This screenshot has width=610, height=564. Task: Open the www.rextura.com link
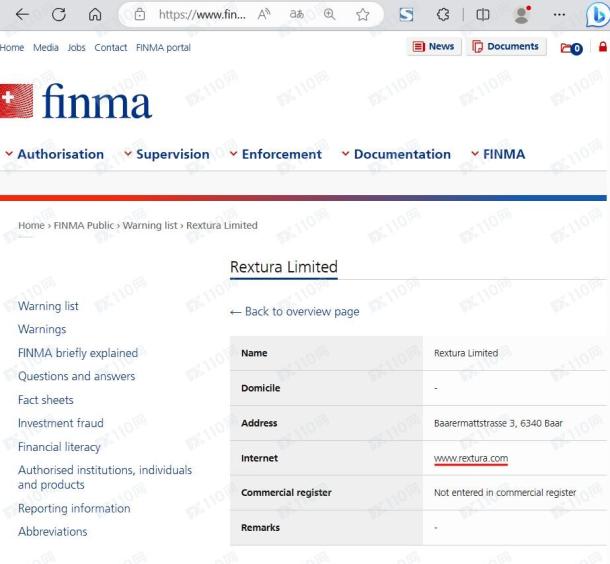tap(471, 458)
